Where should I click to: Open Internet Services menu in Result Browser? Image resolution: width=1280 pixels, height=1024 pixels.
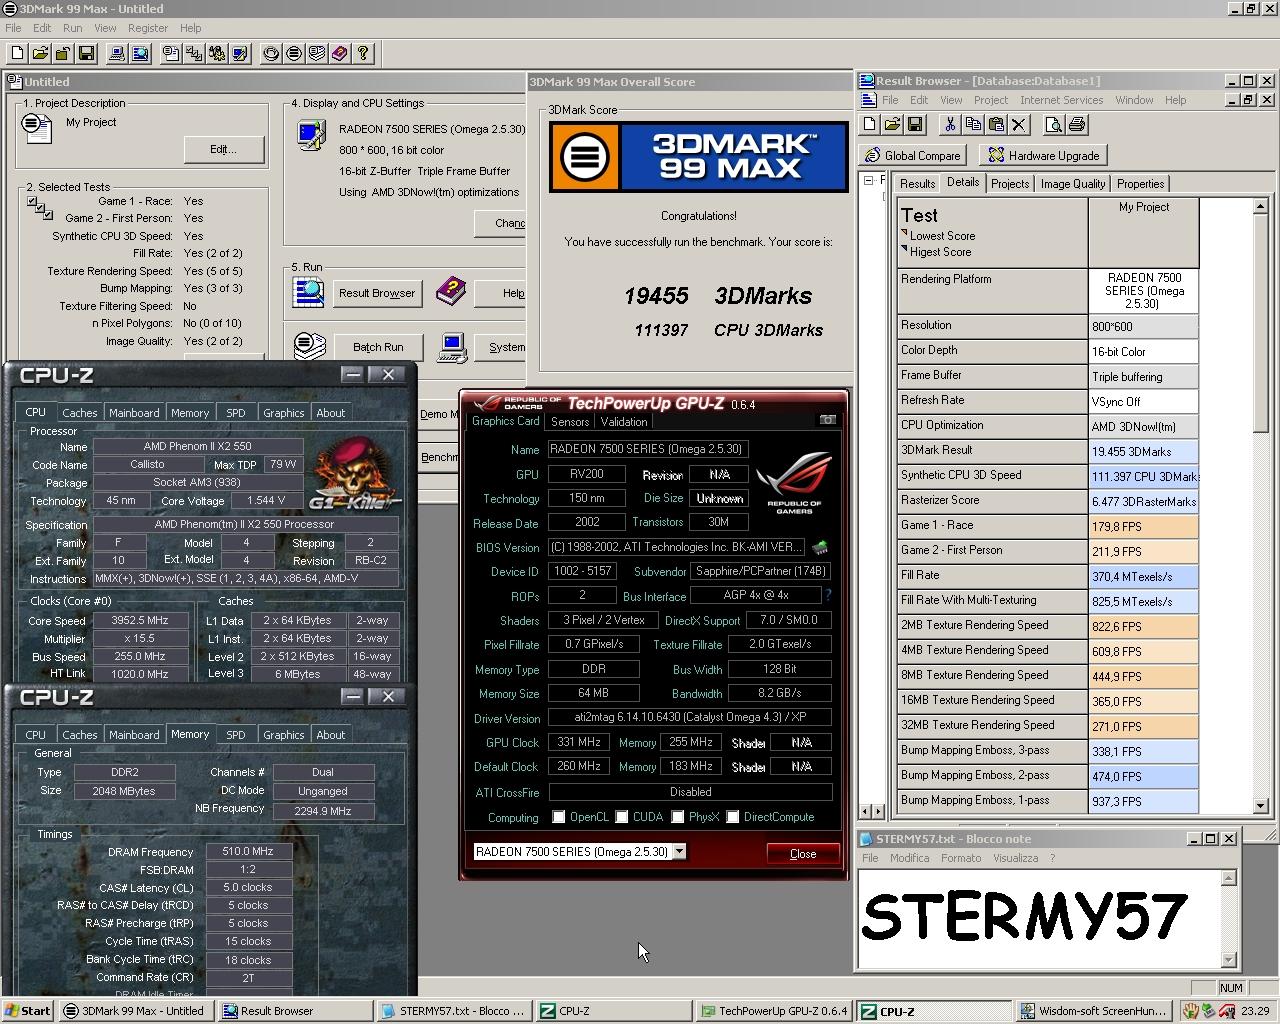pos(1061,100)
